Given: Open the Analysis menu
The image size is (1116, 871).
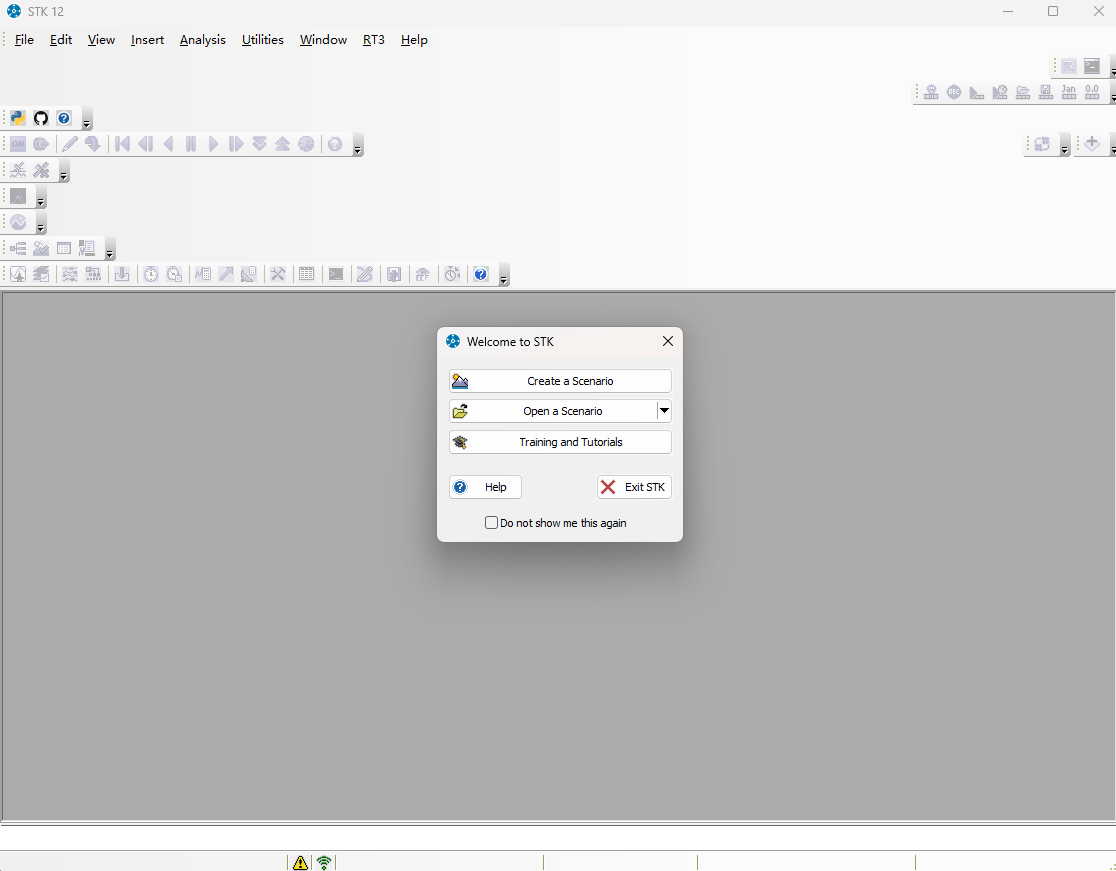Looking at the screenshot, I should 202,40.
